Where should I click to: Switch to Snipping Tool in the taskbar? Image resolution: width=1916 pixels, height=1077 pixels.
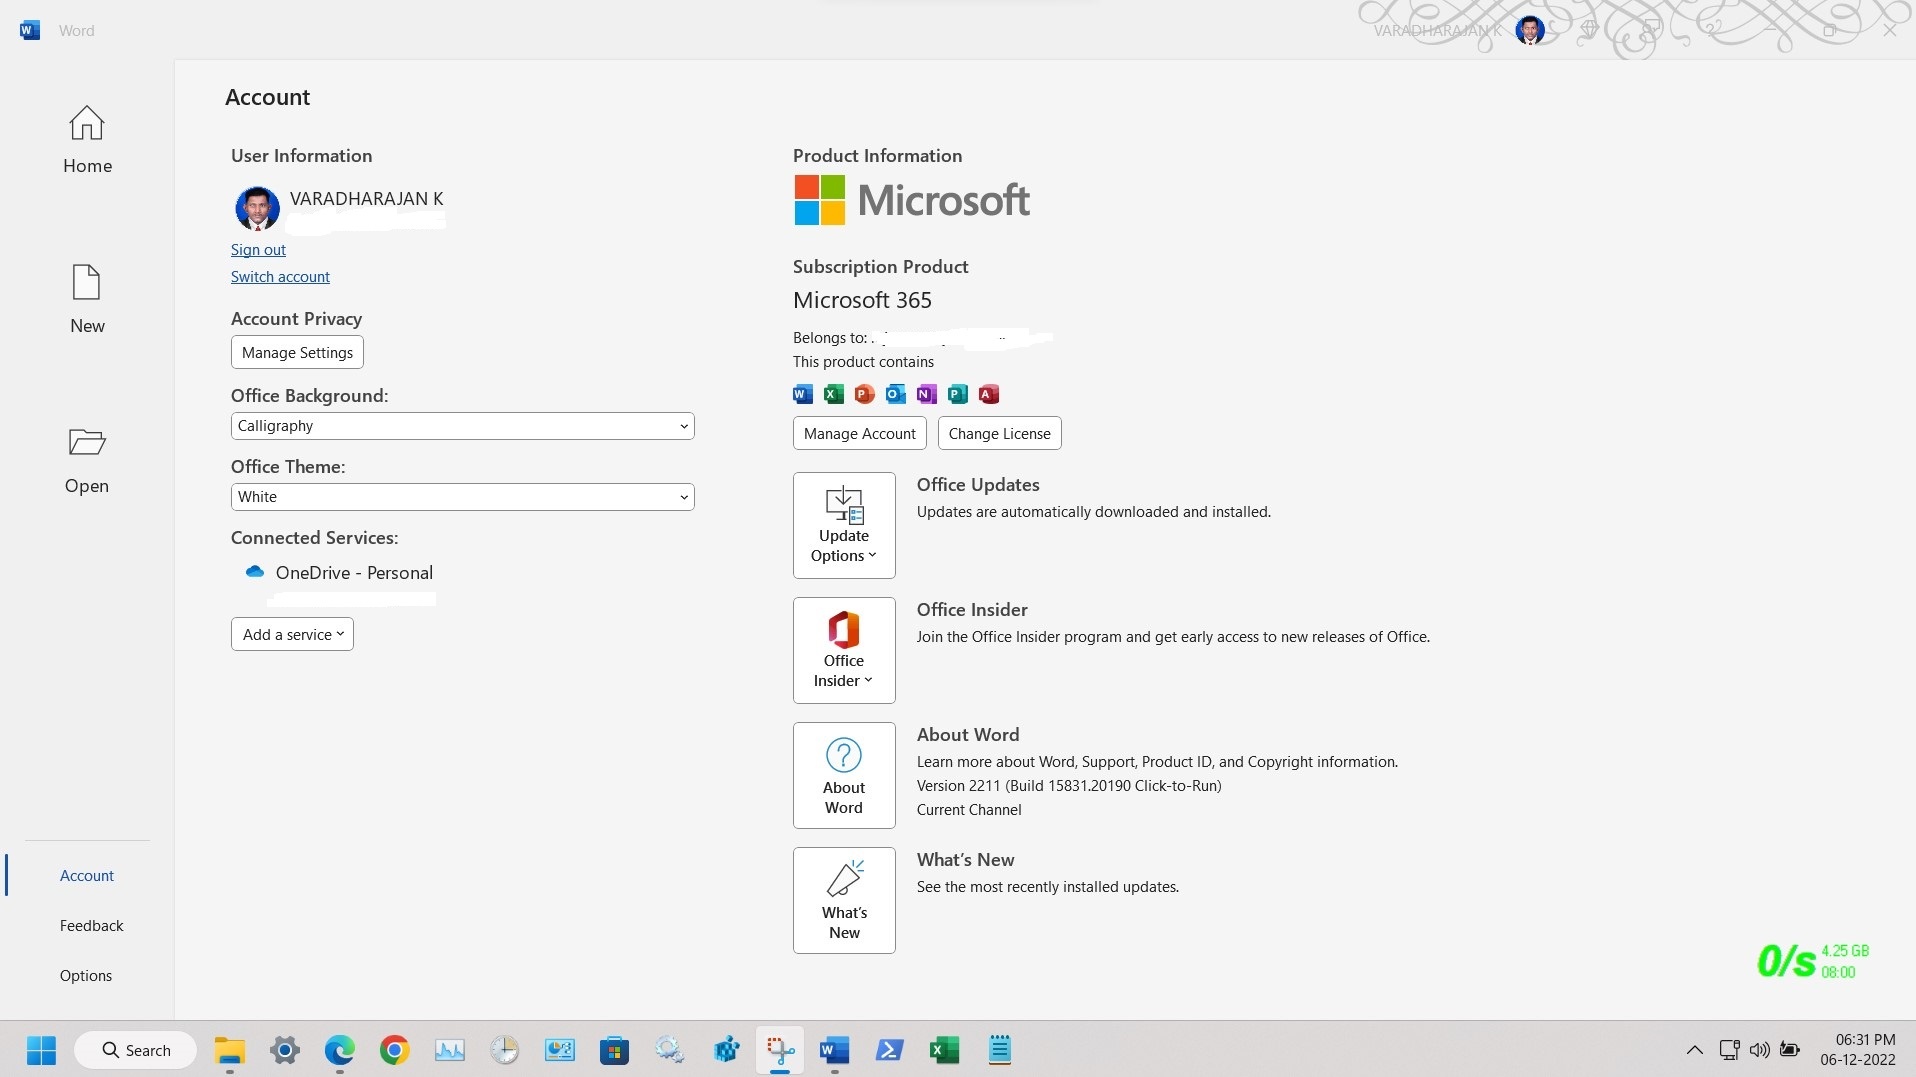pos(780,1050)
